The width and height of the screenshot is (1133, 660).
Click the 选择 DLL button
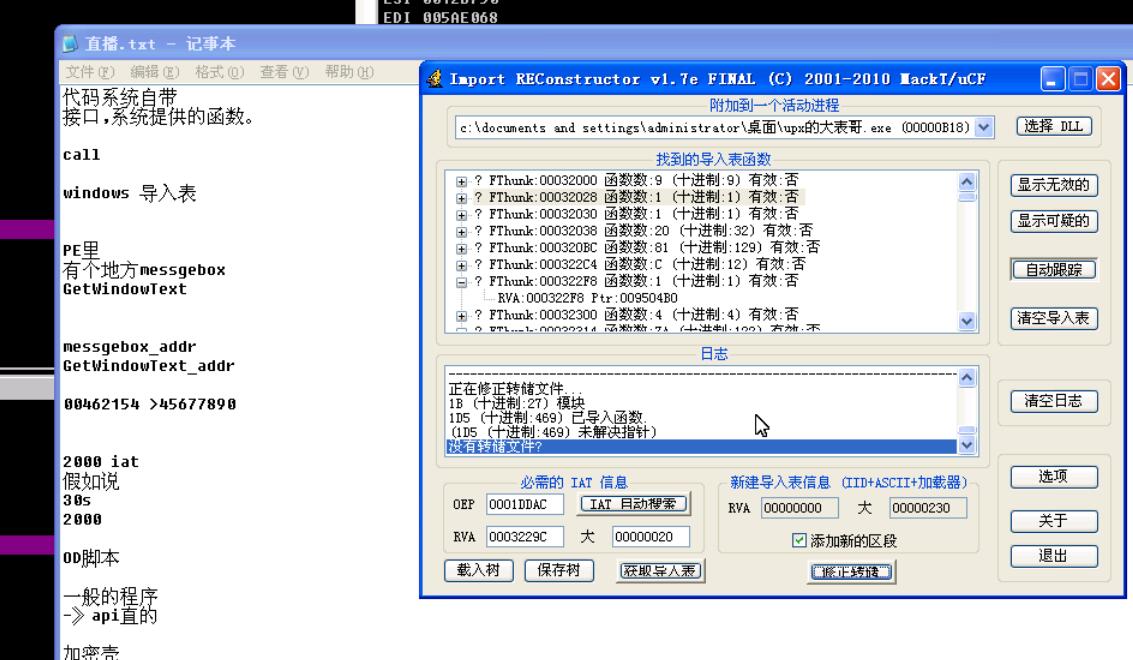1054,127
